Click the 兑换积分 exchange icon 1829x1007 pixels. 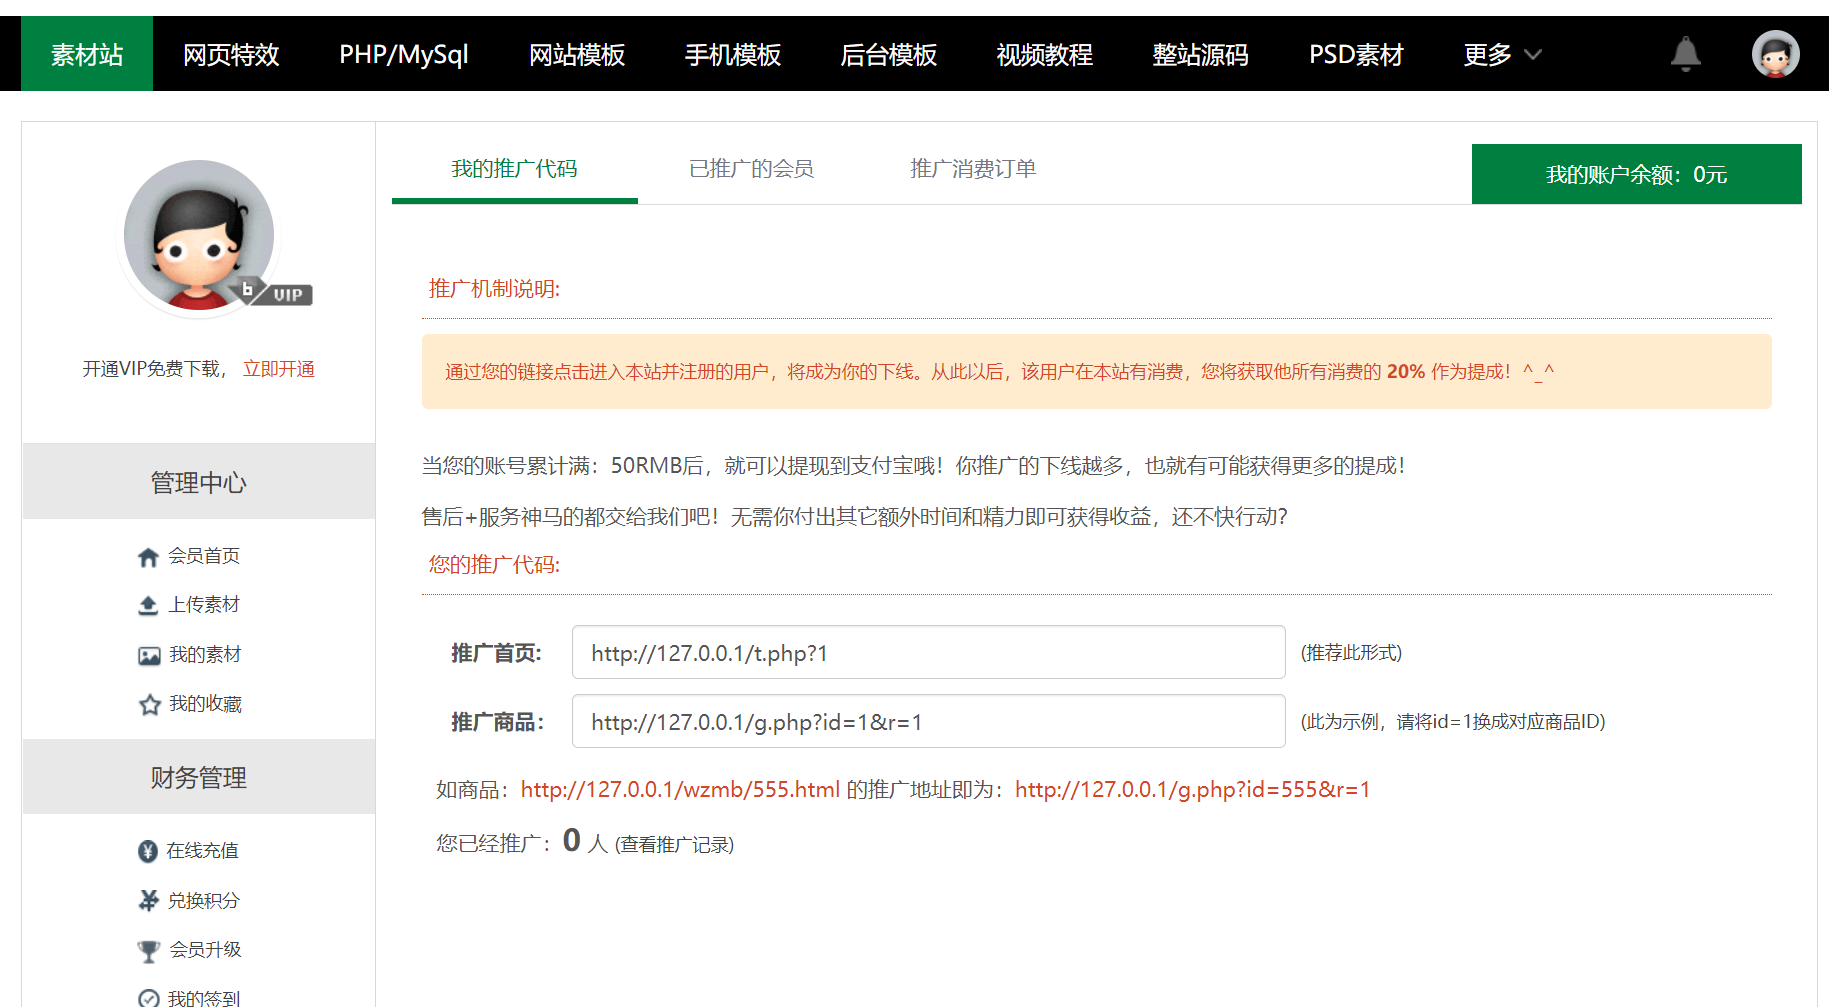[x=149, y=899]
